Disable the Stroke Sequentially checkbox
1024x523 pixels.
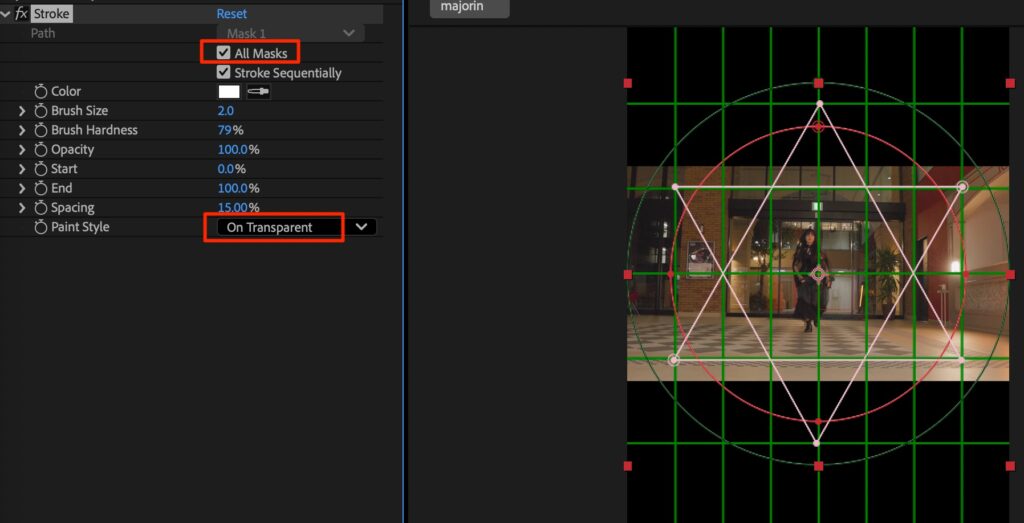click(224, 73)
